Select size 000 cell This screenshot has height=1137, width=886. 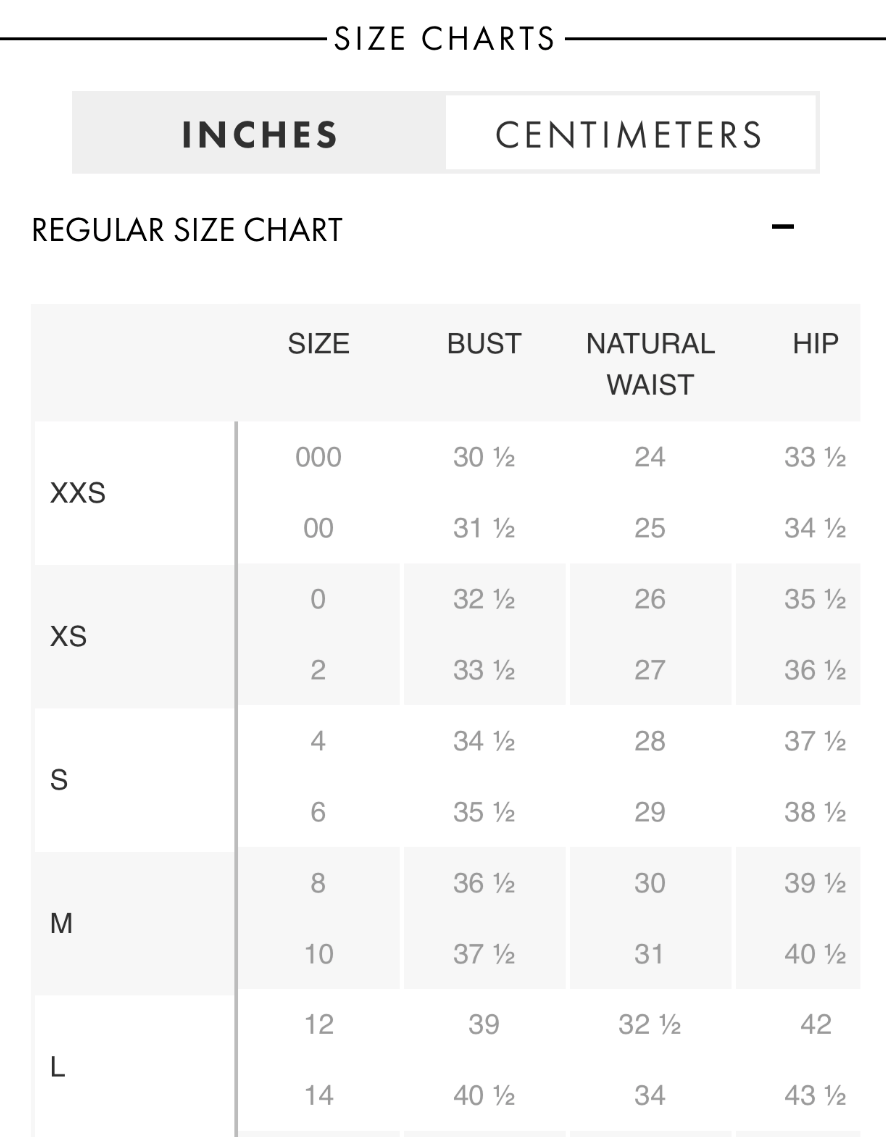[x=318, y=457]
